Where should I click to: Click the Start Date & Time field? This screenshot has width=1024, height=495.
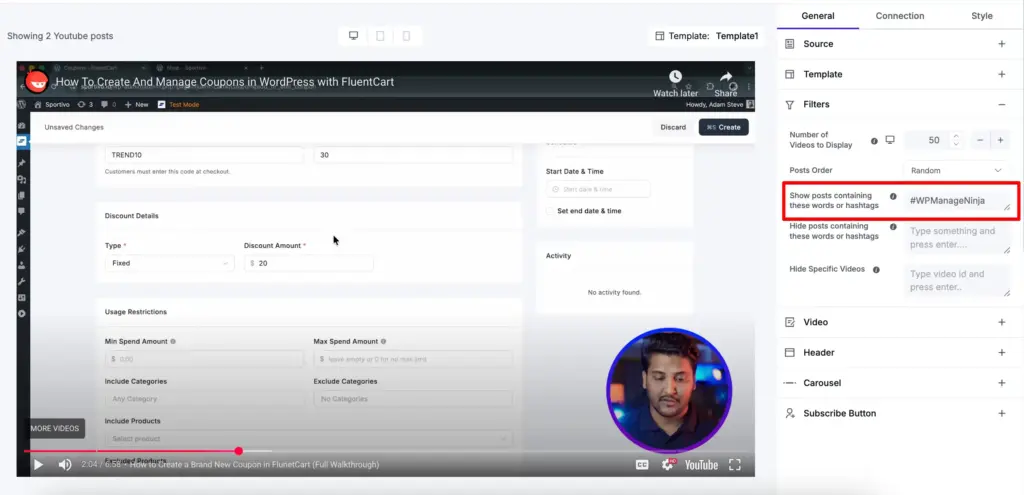pyautogui.click(x=598, y=189)
